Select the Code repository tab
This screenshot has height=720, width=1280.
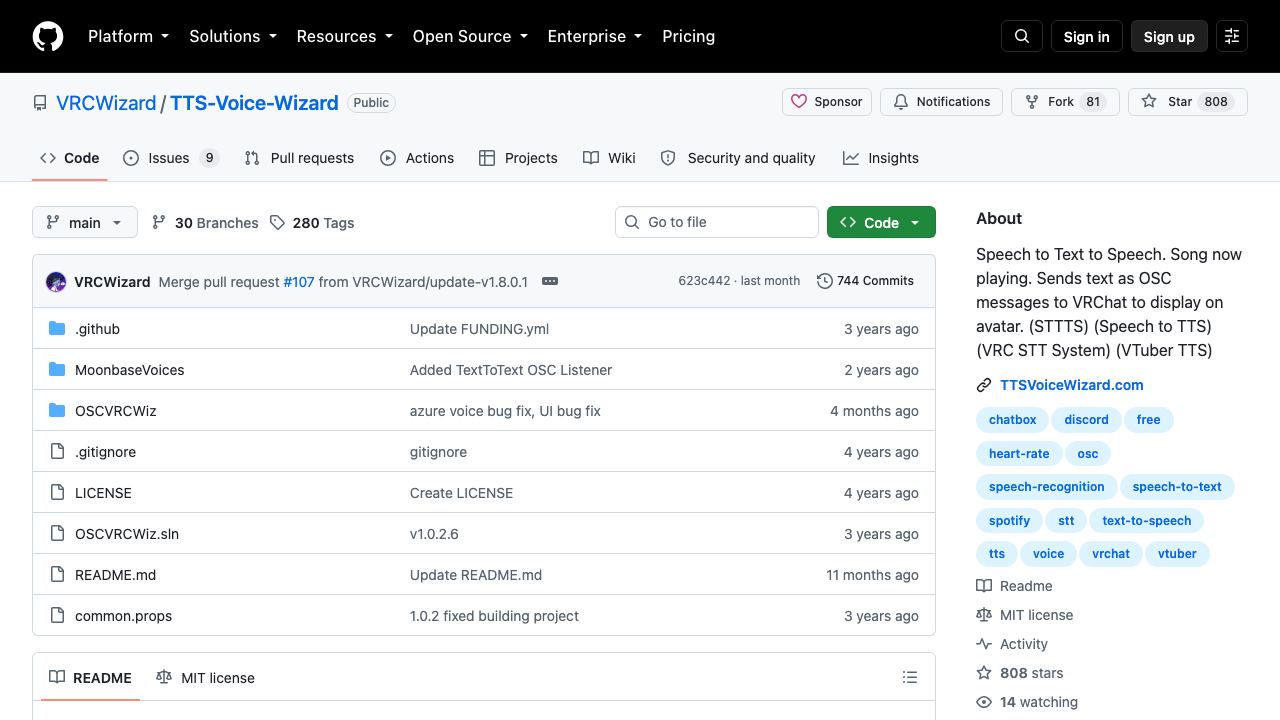(69, 158)
